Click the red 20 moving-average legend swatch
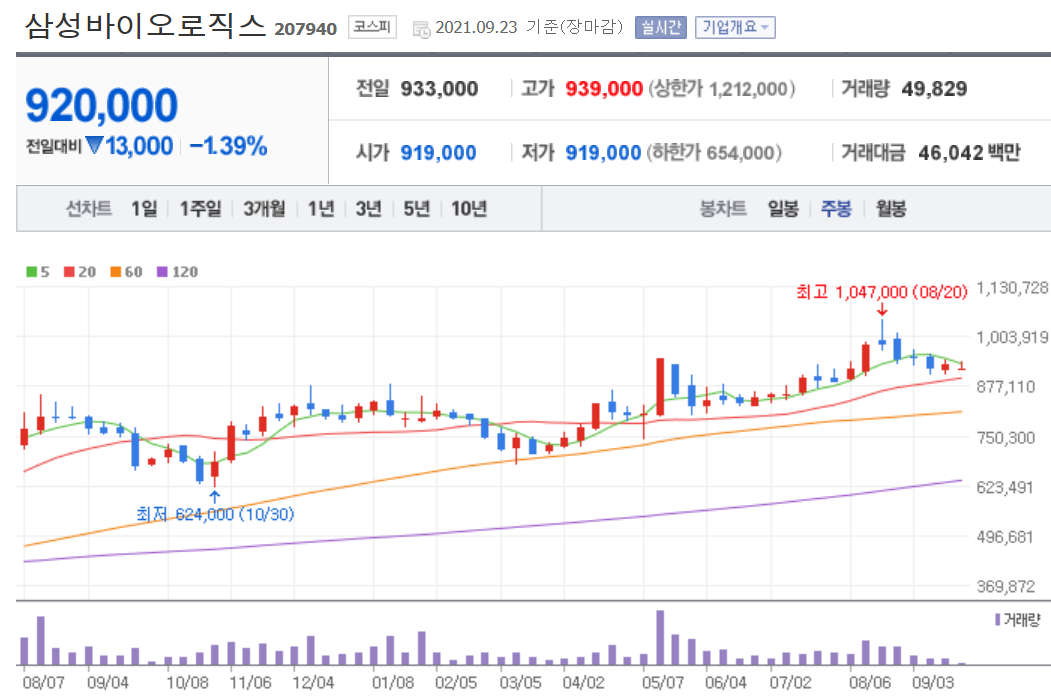Viewport: 1051px width, 700px height. click(69, 272)
